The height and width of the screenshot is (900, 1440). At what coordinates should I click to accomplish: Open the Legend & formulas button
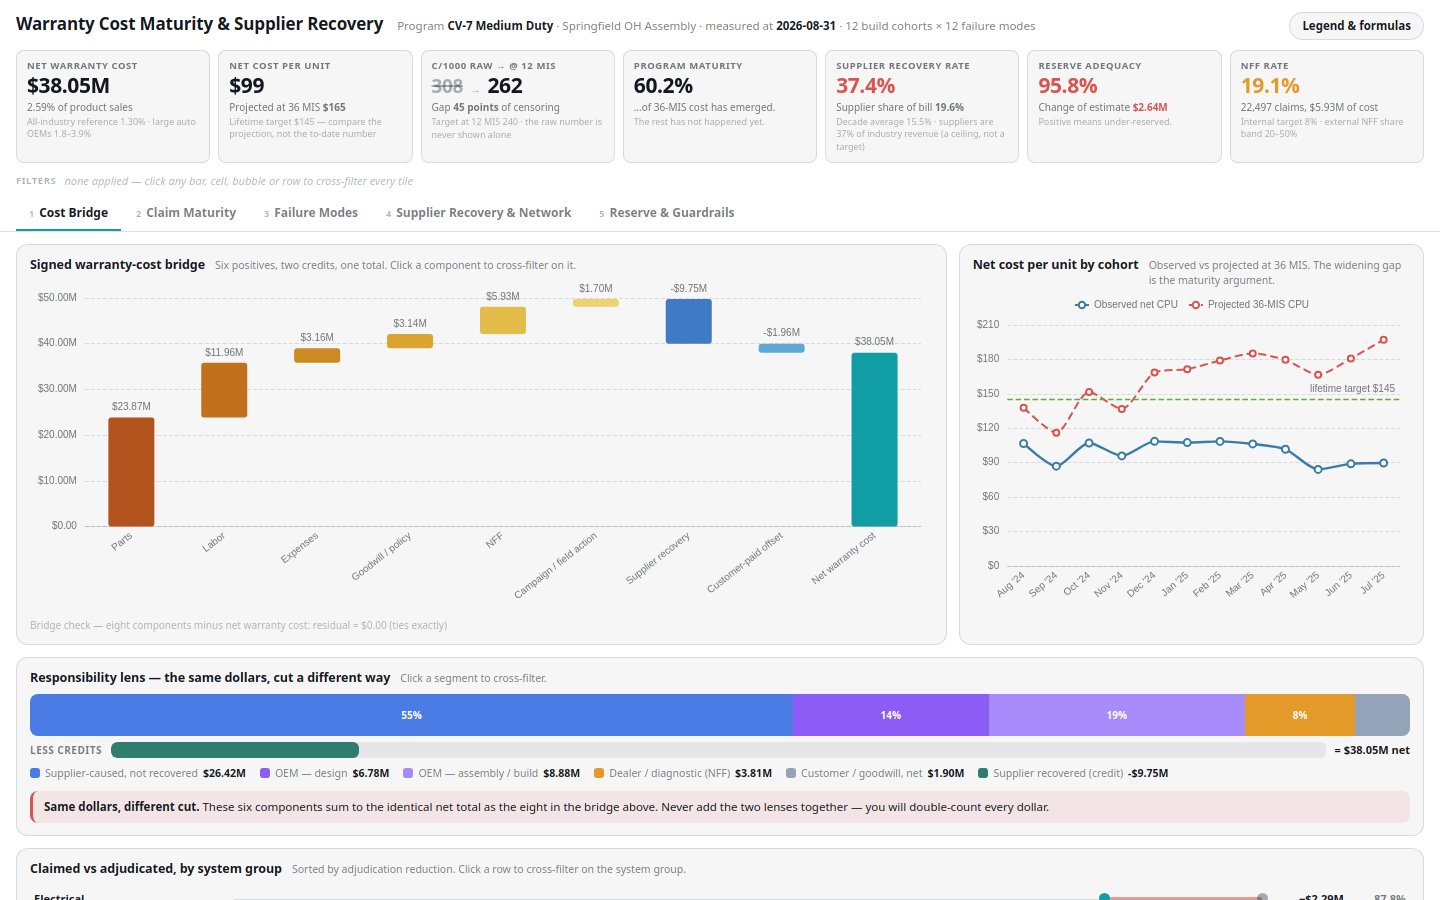point(1356,26)
